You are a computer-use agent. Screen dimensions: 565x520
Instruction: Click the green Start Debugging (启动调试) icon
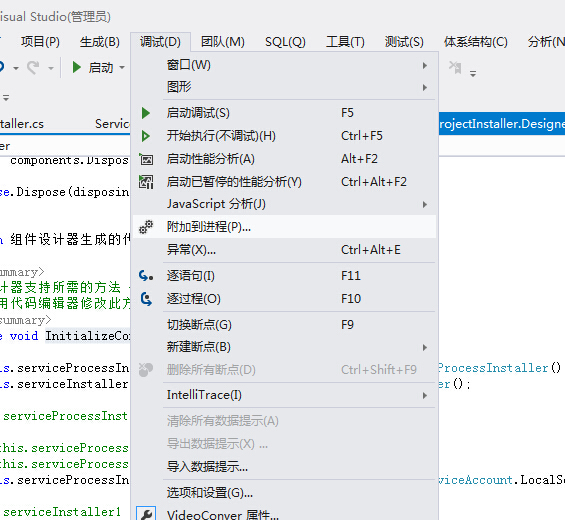(146, 113)
